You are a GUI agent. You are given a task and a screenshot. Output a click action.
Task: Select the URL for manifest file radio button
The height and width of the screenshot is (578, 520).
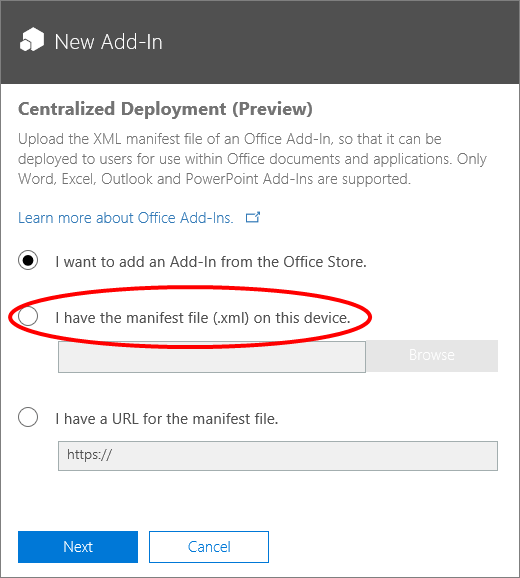coord(28,417)
